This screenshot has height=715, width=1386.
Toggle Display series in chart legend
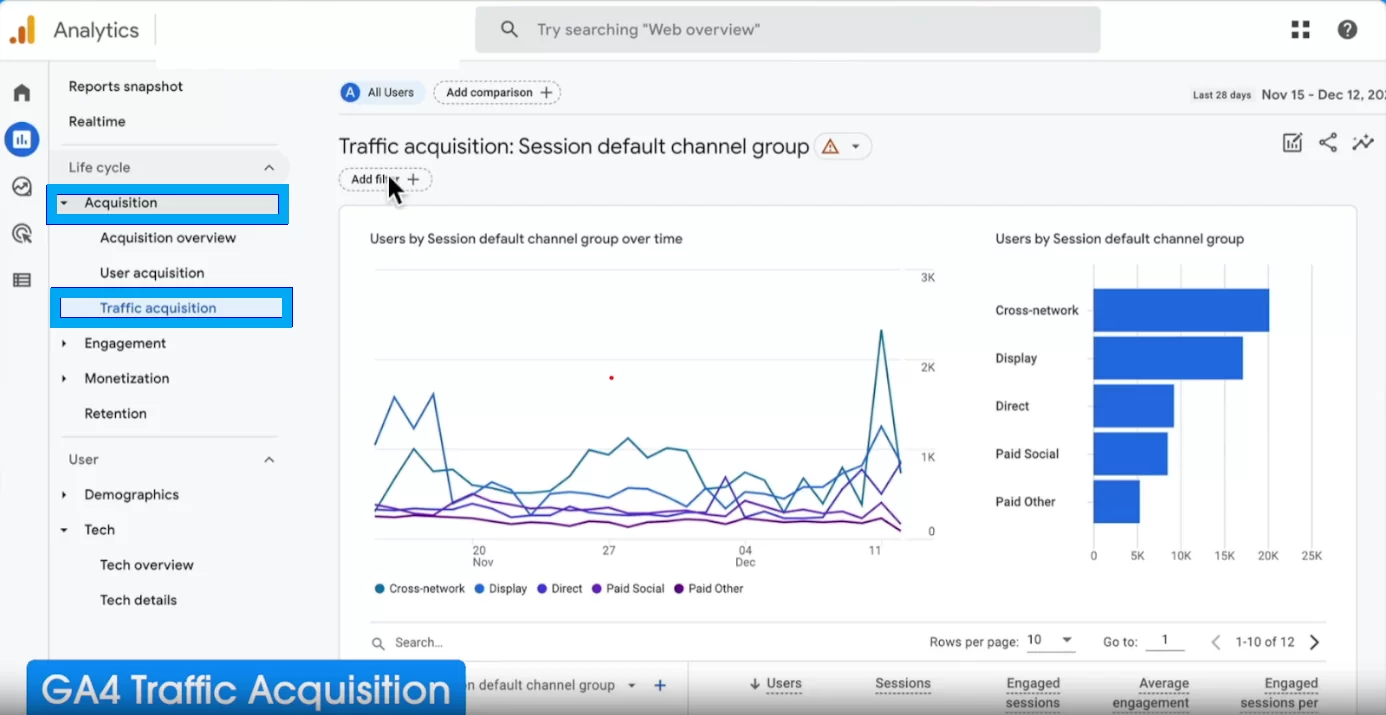point(501,589)
